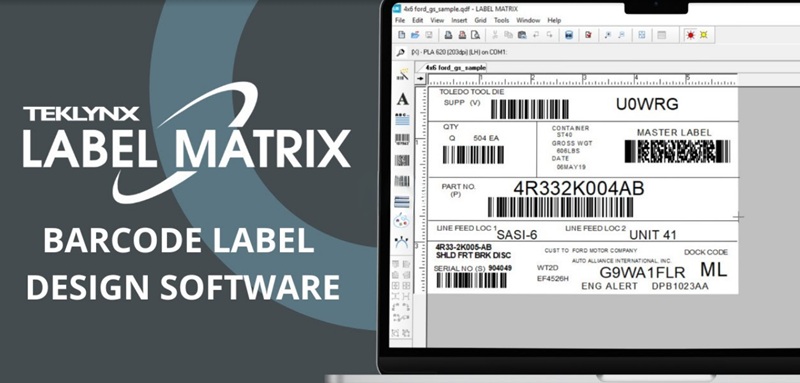Click the Paste clipboard icon

(522, 35)
